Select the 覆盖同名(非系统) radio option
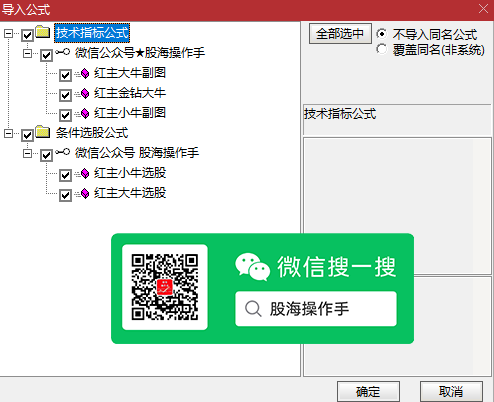The image size is (494, 402). pos(382,49)
